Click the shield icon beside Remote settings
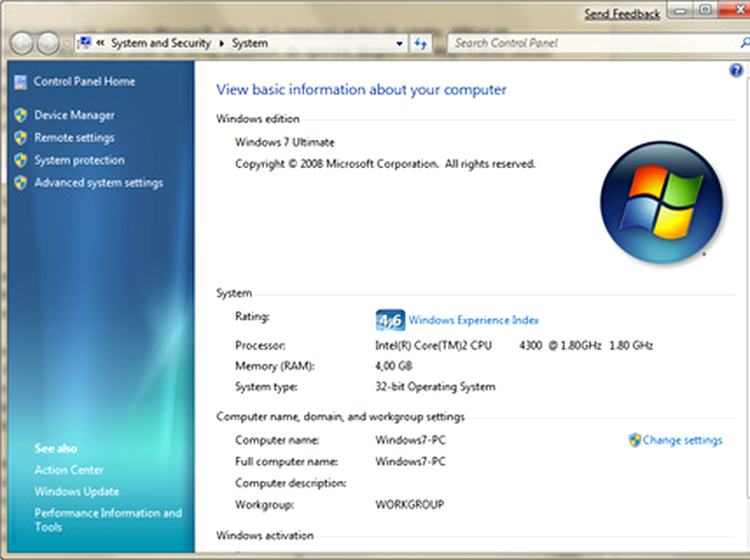This screenshot has height=560, width=750. tap(20, 138)
